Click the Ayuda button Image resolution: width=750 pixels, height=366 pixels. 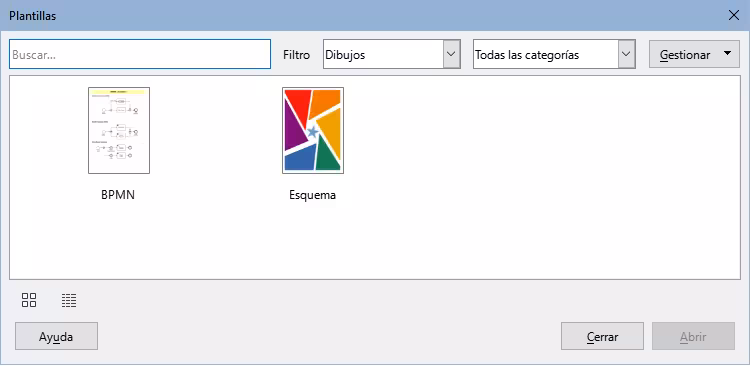[56, 336]
